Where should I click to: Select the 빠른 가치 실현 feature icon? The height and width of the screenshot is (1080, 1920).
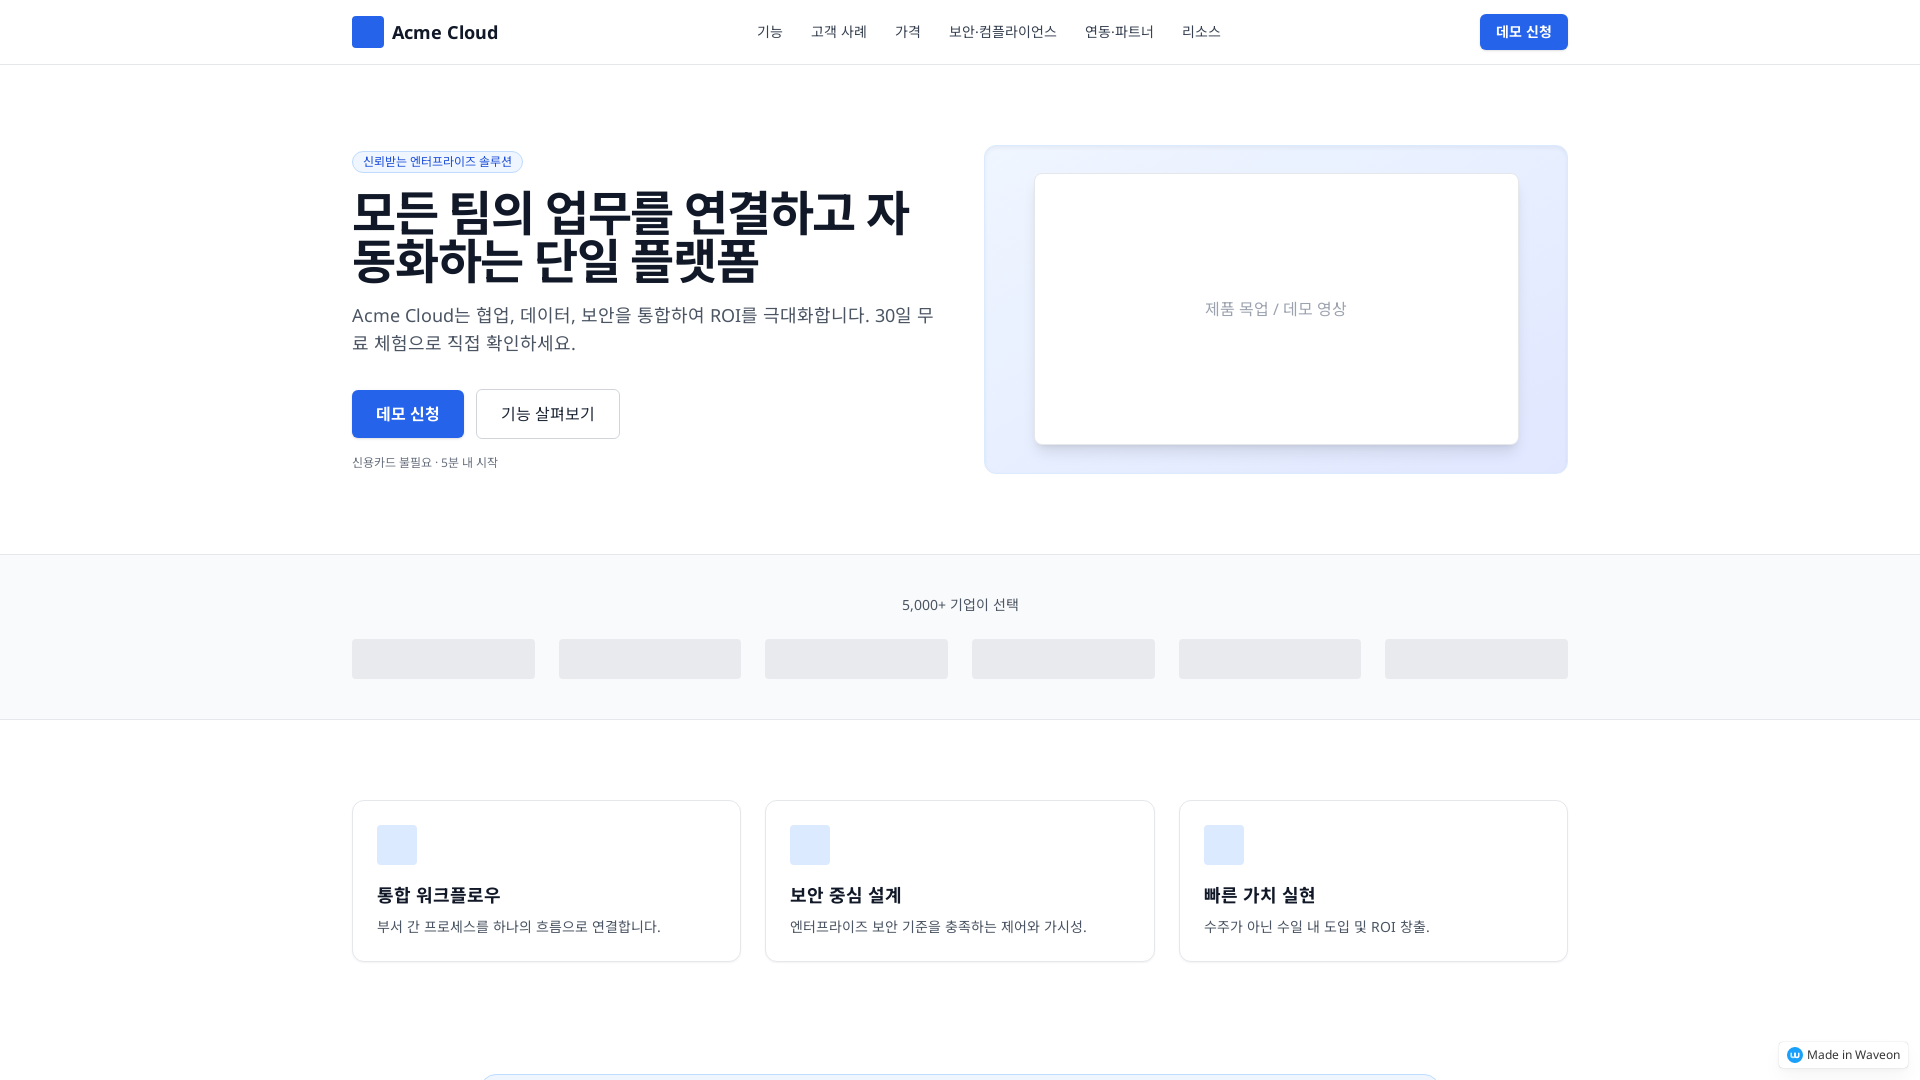[1224, 844]
